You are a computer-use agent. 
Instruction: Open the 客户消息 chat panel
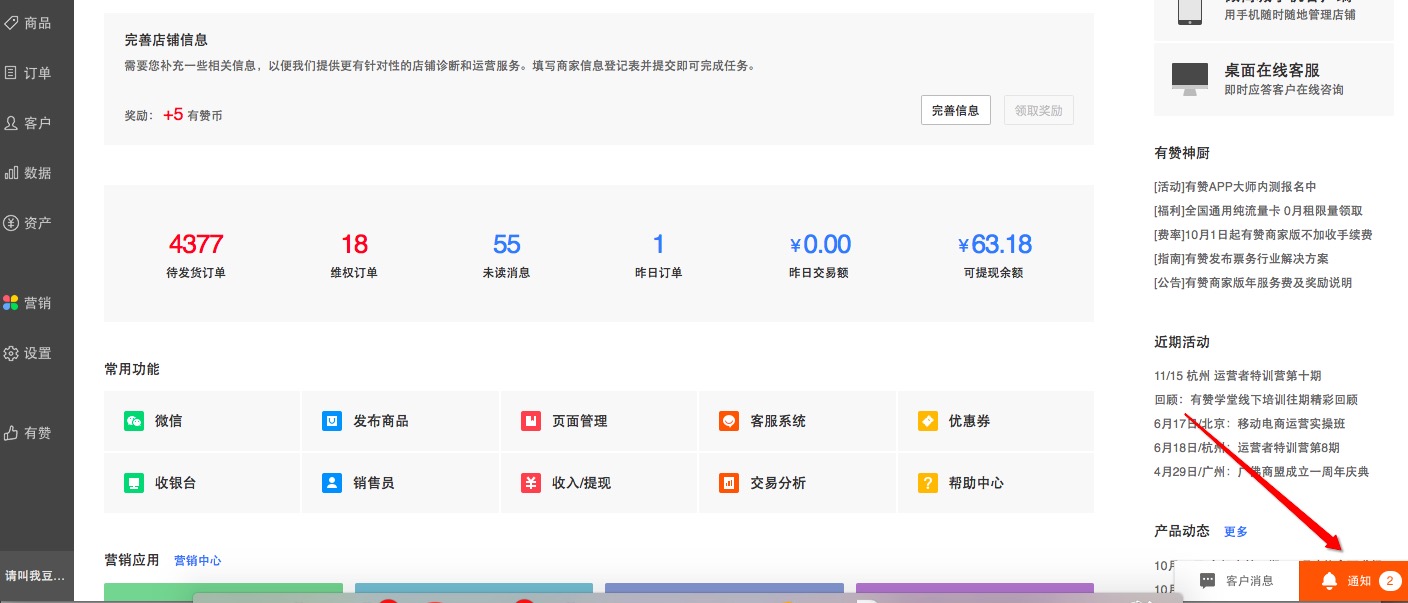click(1236, 581)
